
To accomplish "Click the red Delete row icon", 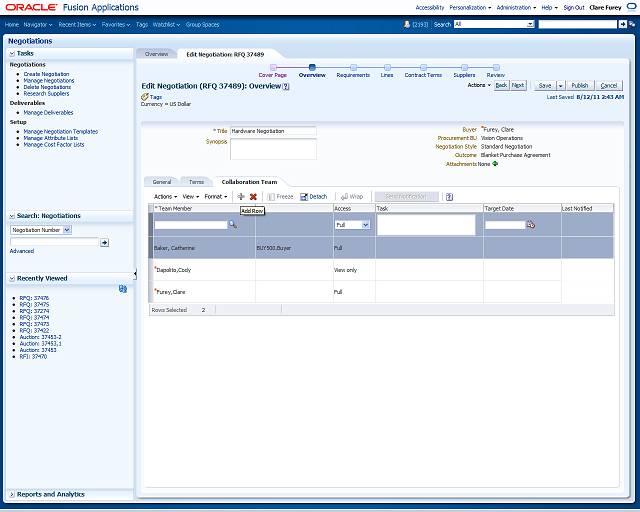I will tap(253, 196).
